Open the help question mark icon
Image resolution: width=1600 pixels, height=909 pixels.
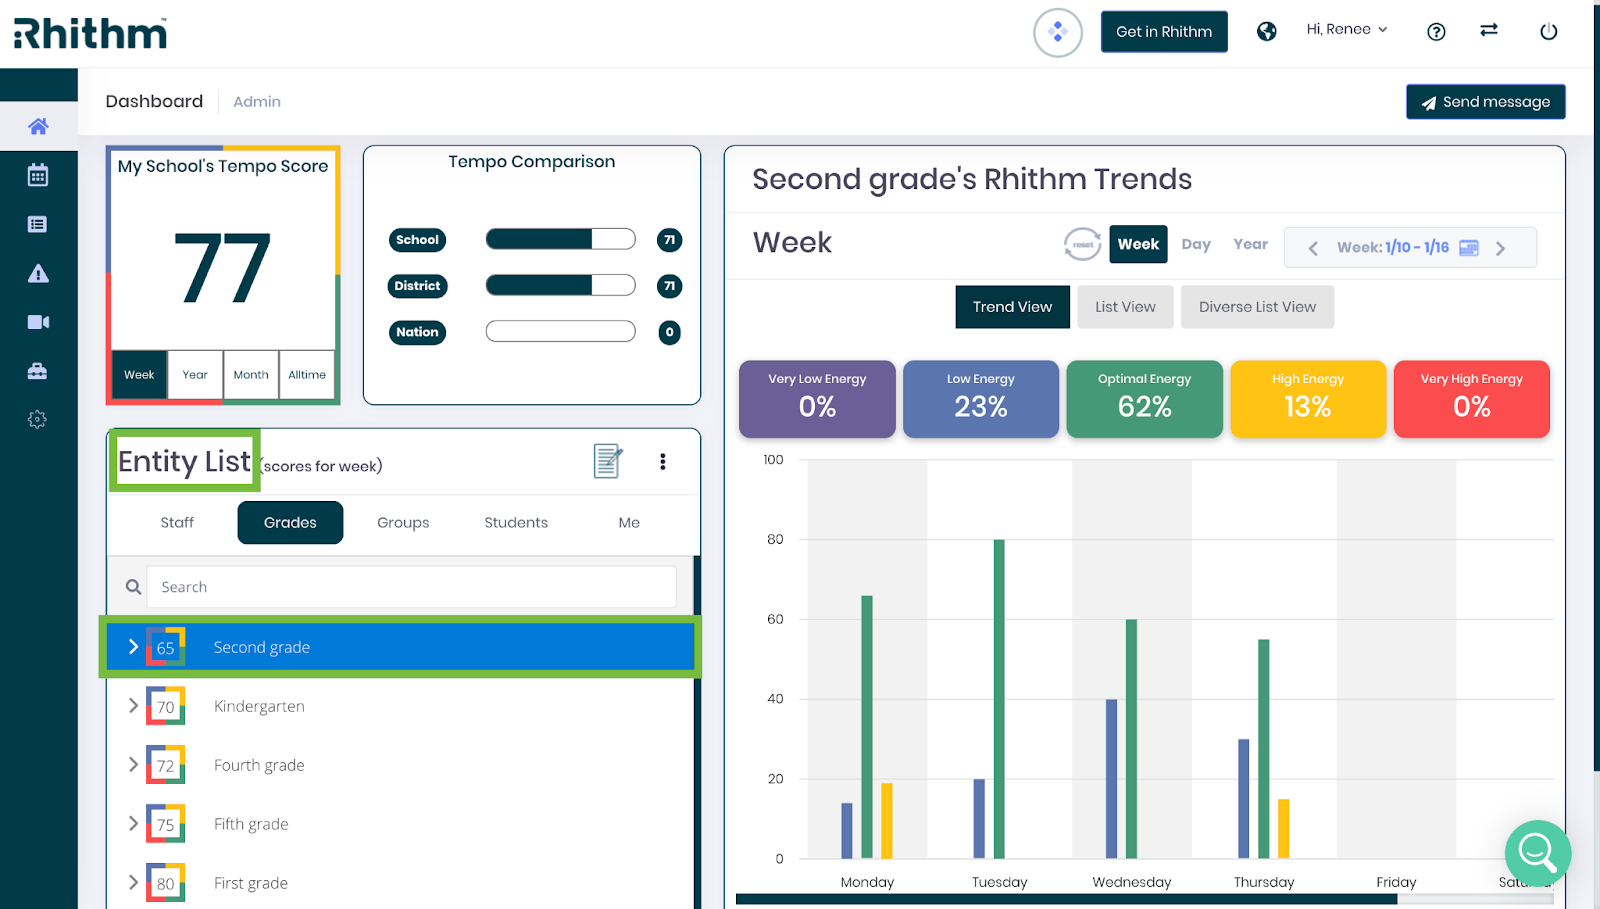1436,32
